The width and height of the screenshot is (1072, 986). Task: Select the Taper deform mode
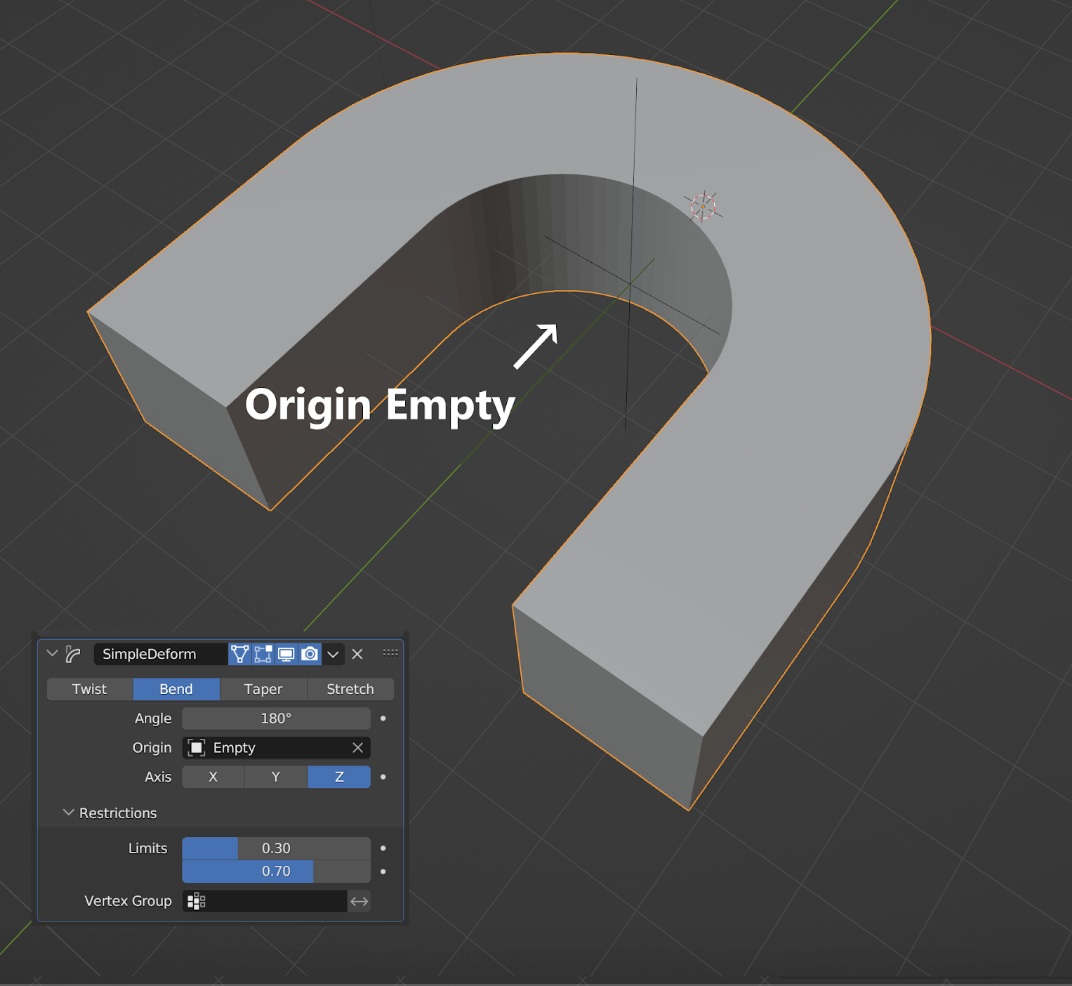(x=263, y=689)
